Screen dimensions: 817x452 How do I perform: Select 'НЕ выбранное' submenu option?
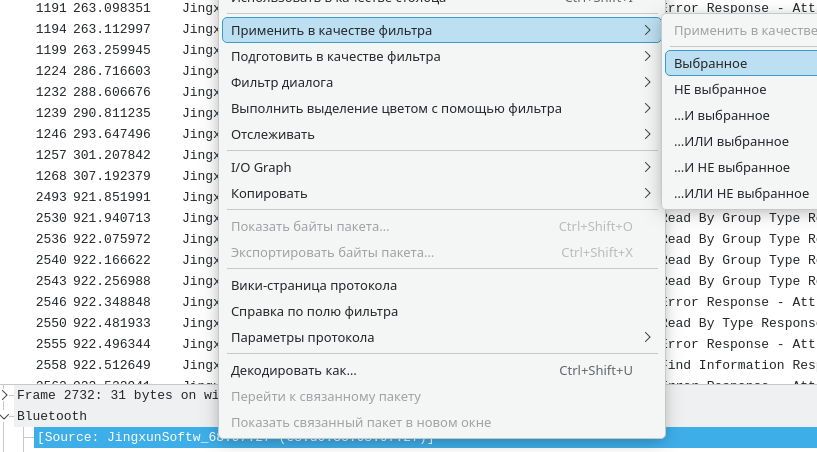coord(720,89)
